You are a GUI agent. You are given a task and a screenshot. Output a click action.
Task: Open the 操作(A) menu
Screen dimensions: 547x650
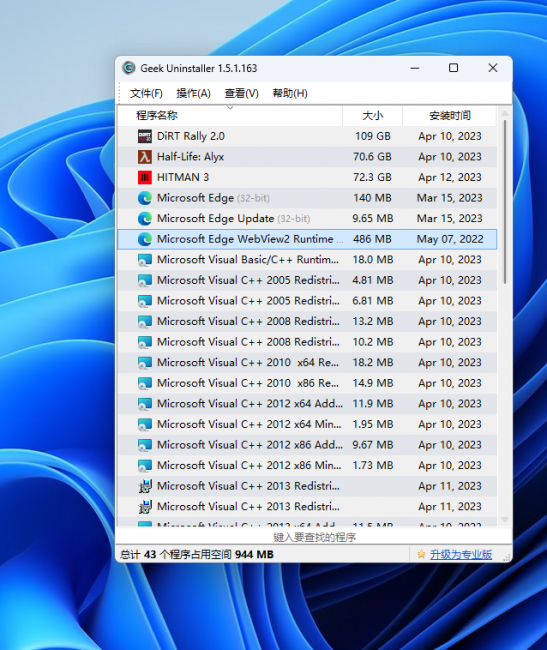(193, 93)
